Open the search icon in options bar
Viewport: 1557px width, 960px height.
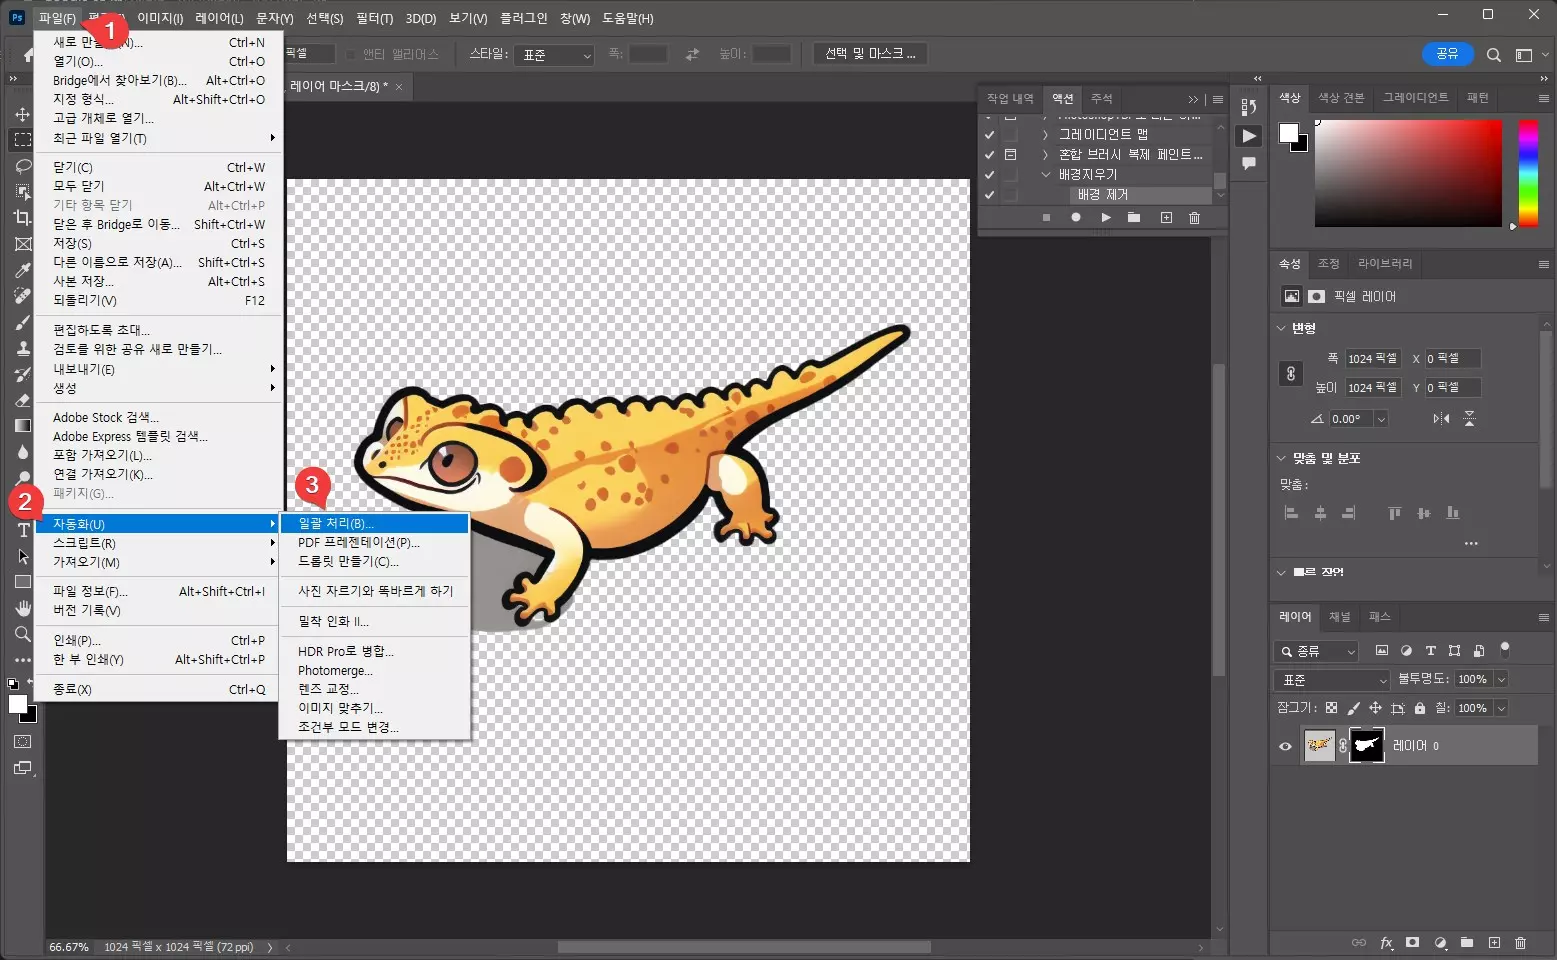[x=1494, y=55]
